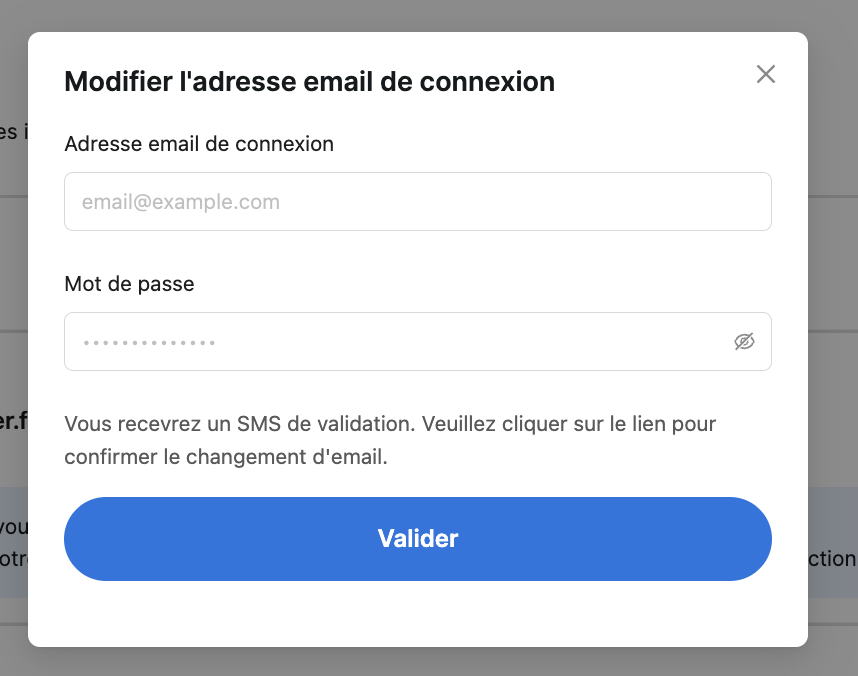Click the word 'Valider' on the blue button
The height and width of the screenshot is (676, 858).
(418, 539)
